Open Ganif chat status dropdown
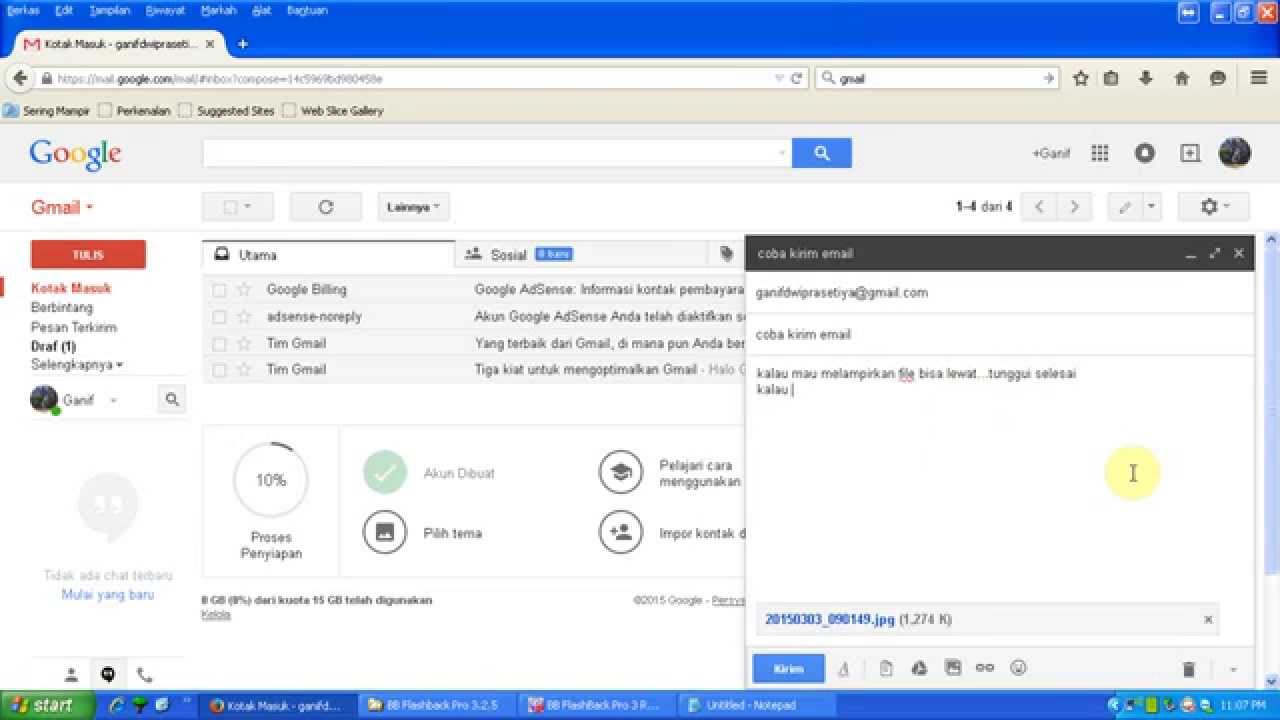The width and height of the screenshot is (1280, 720). pyautogui.click(x=113, y=400)
